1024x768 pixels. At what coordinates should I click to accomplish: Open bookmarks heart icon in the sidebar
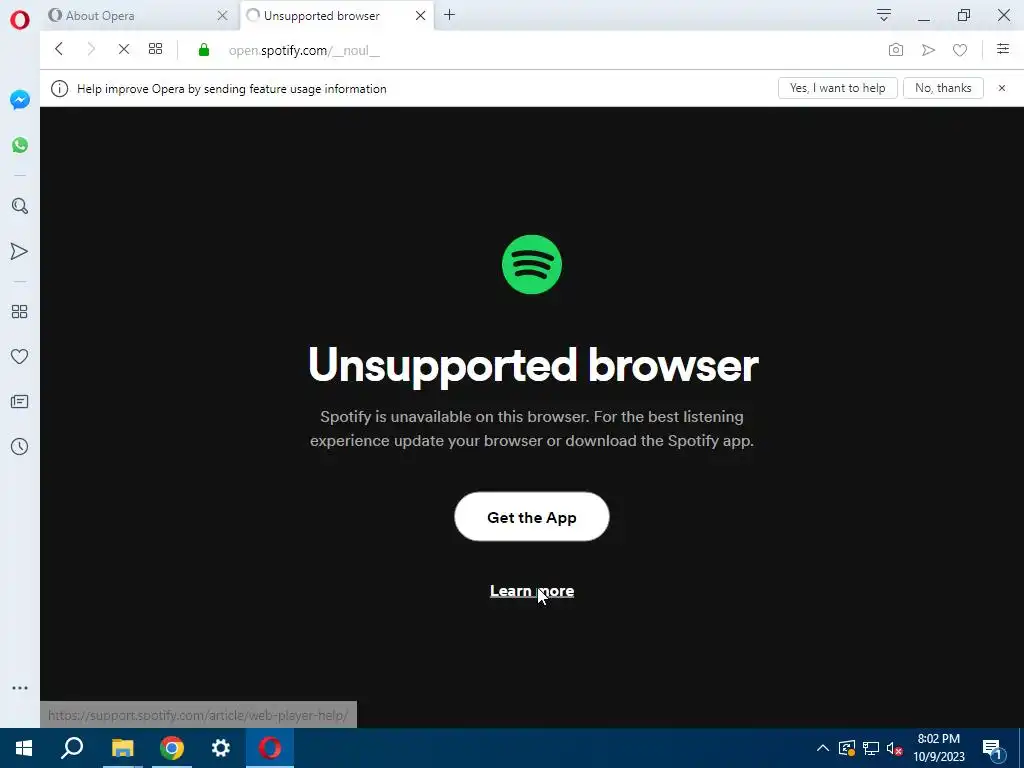(20, 357)
